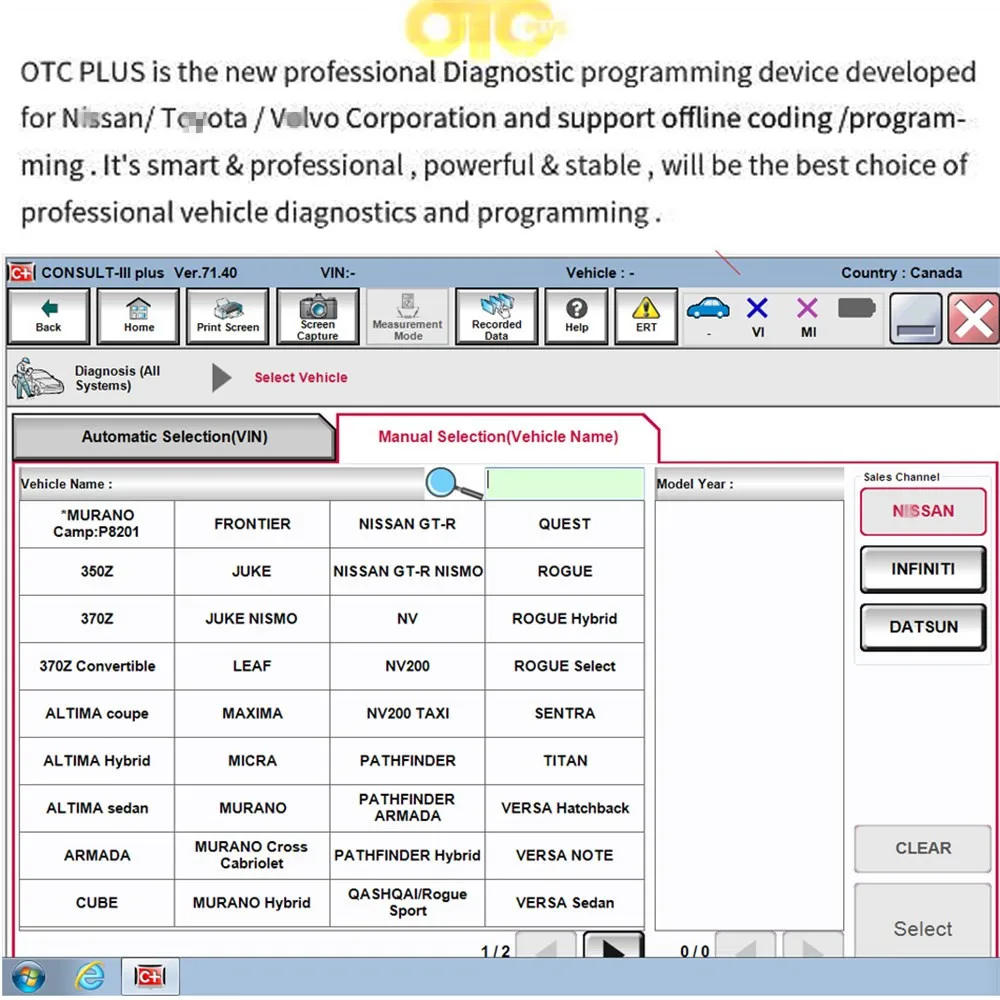
Task: Choose NISSAN sales channel
Action: (923, 511)
